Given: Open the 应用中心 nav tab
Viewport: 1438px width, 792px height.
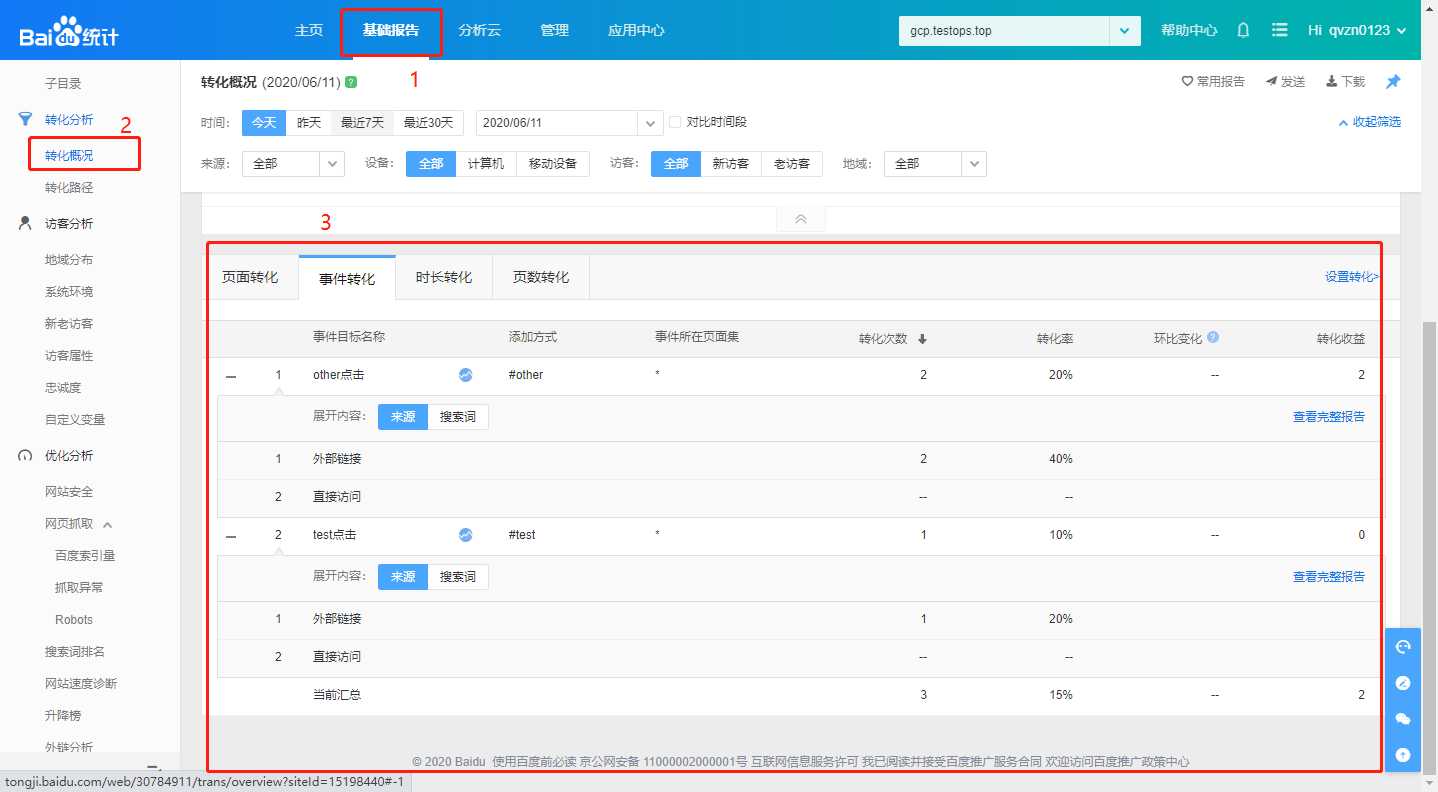Looking at the screenshot, I should (x=636, y=30).
